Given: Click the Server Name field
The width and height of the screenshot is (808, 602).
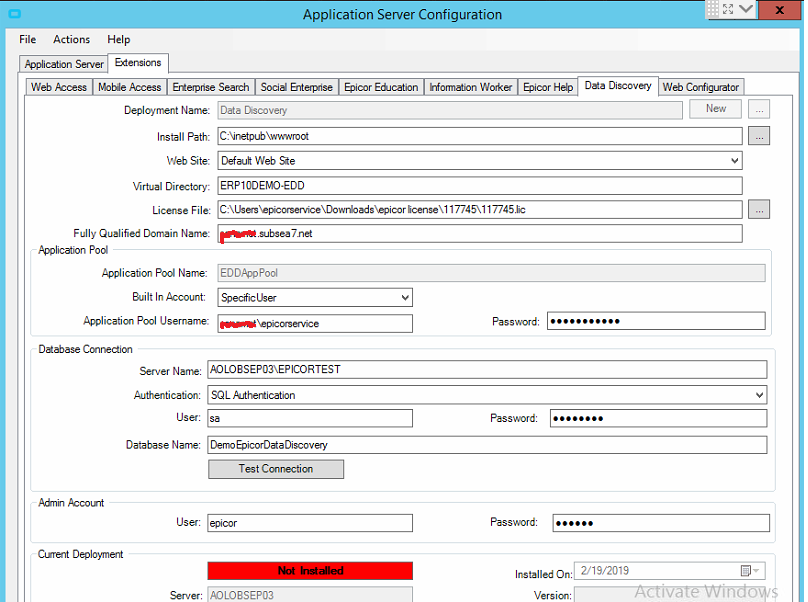Looking at the screenshot, I should coord(487,370).
